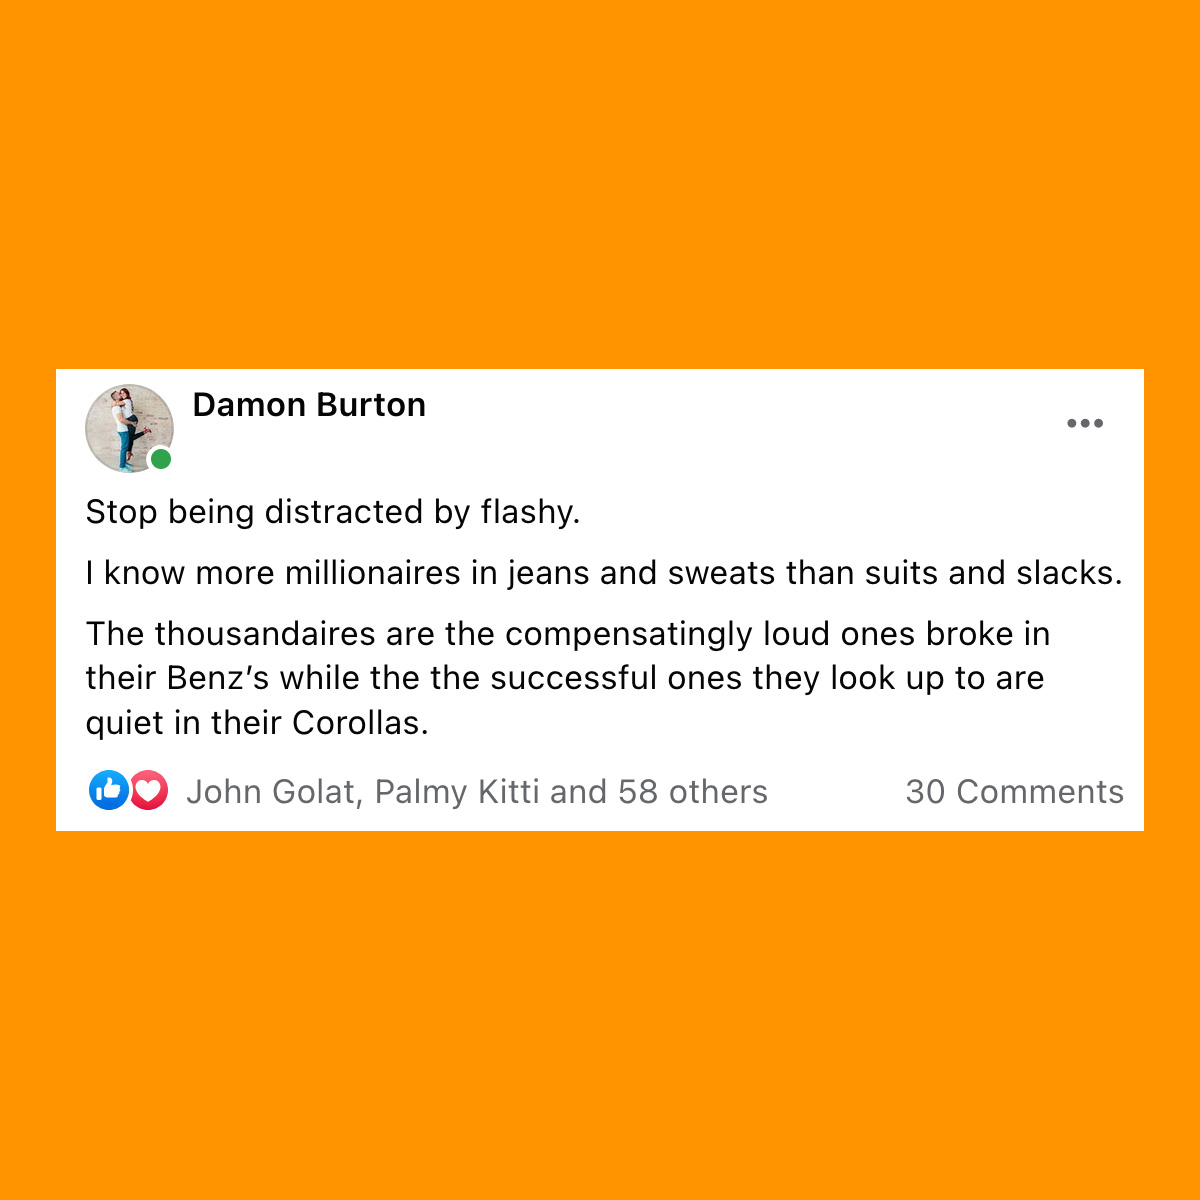Click the line "Stop being distracted by flashy."
The image size is (1200, 1200).
(333, 512)
